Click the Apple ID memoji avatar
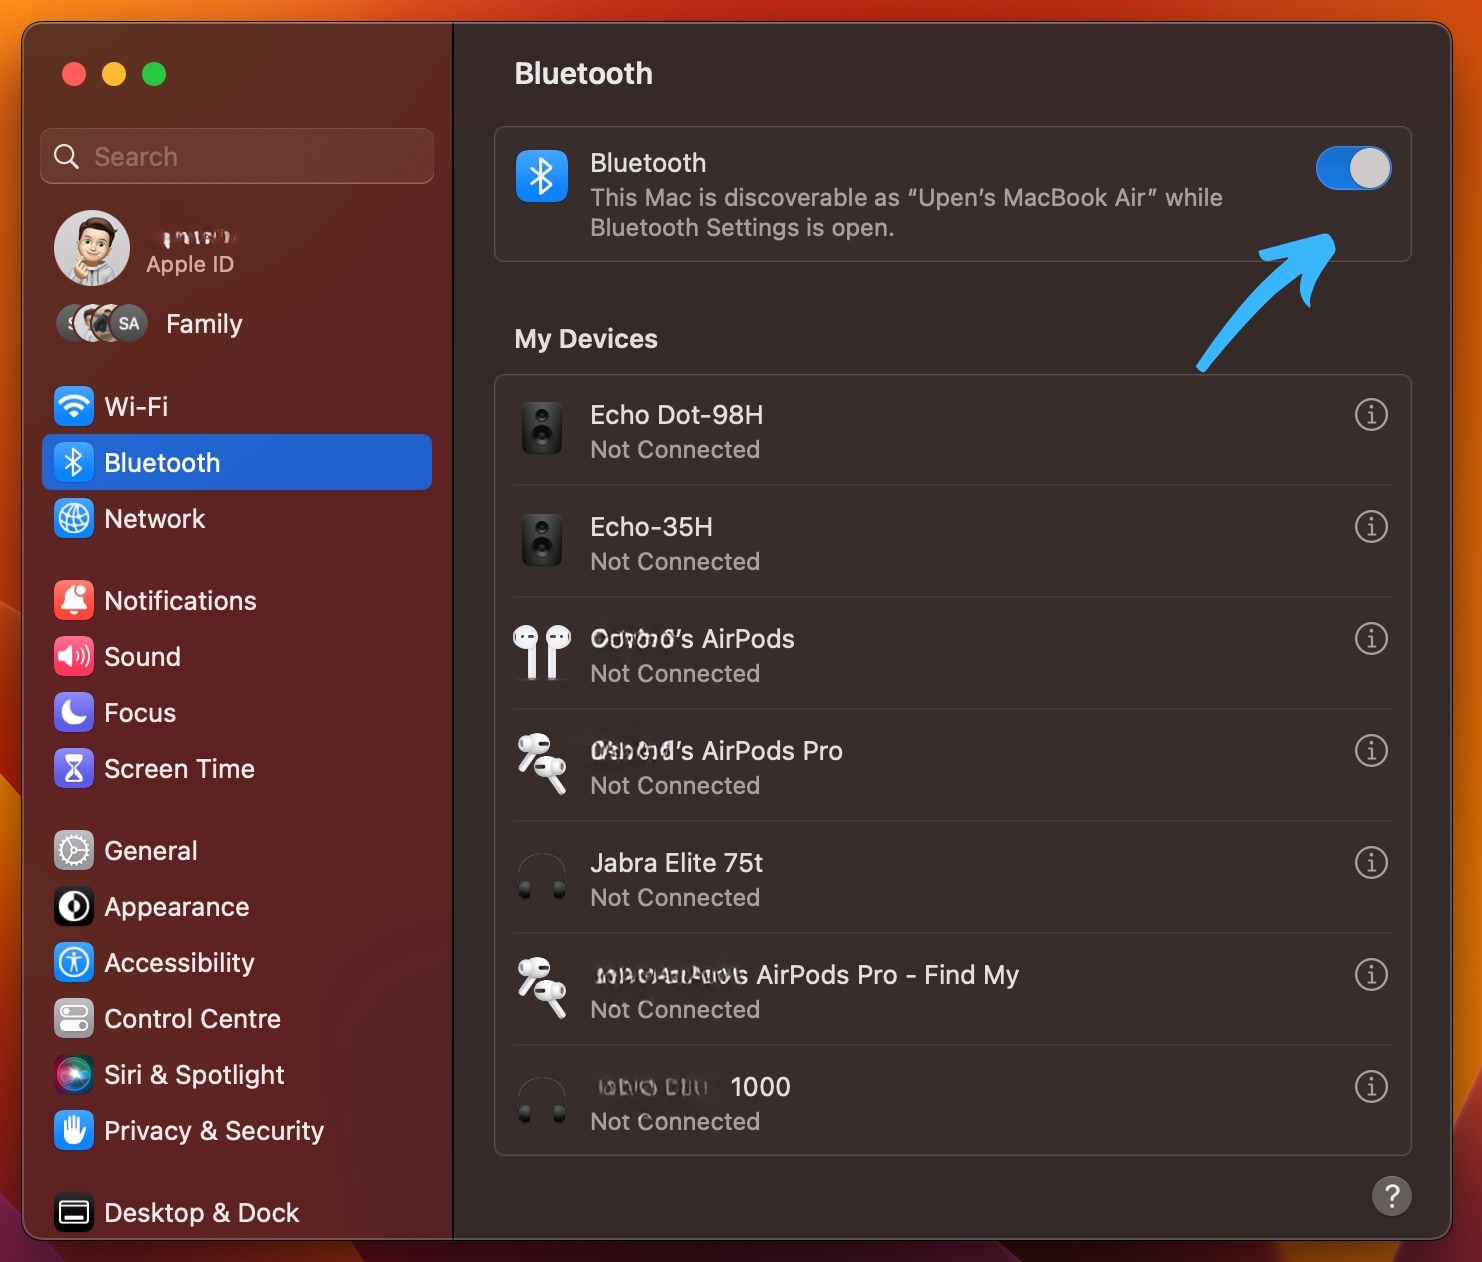The width and height of the screenshot is (1482, 1262). (x=92, y=248)
